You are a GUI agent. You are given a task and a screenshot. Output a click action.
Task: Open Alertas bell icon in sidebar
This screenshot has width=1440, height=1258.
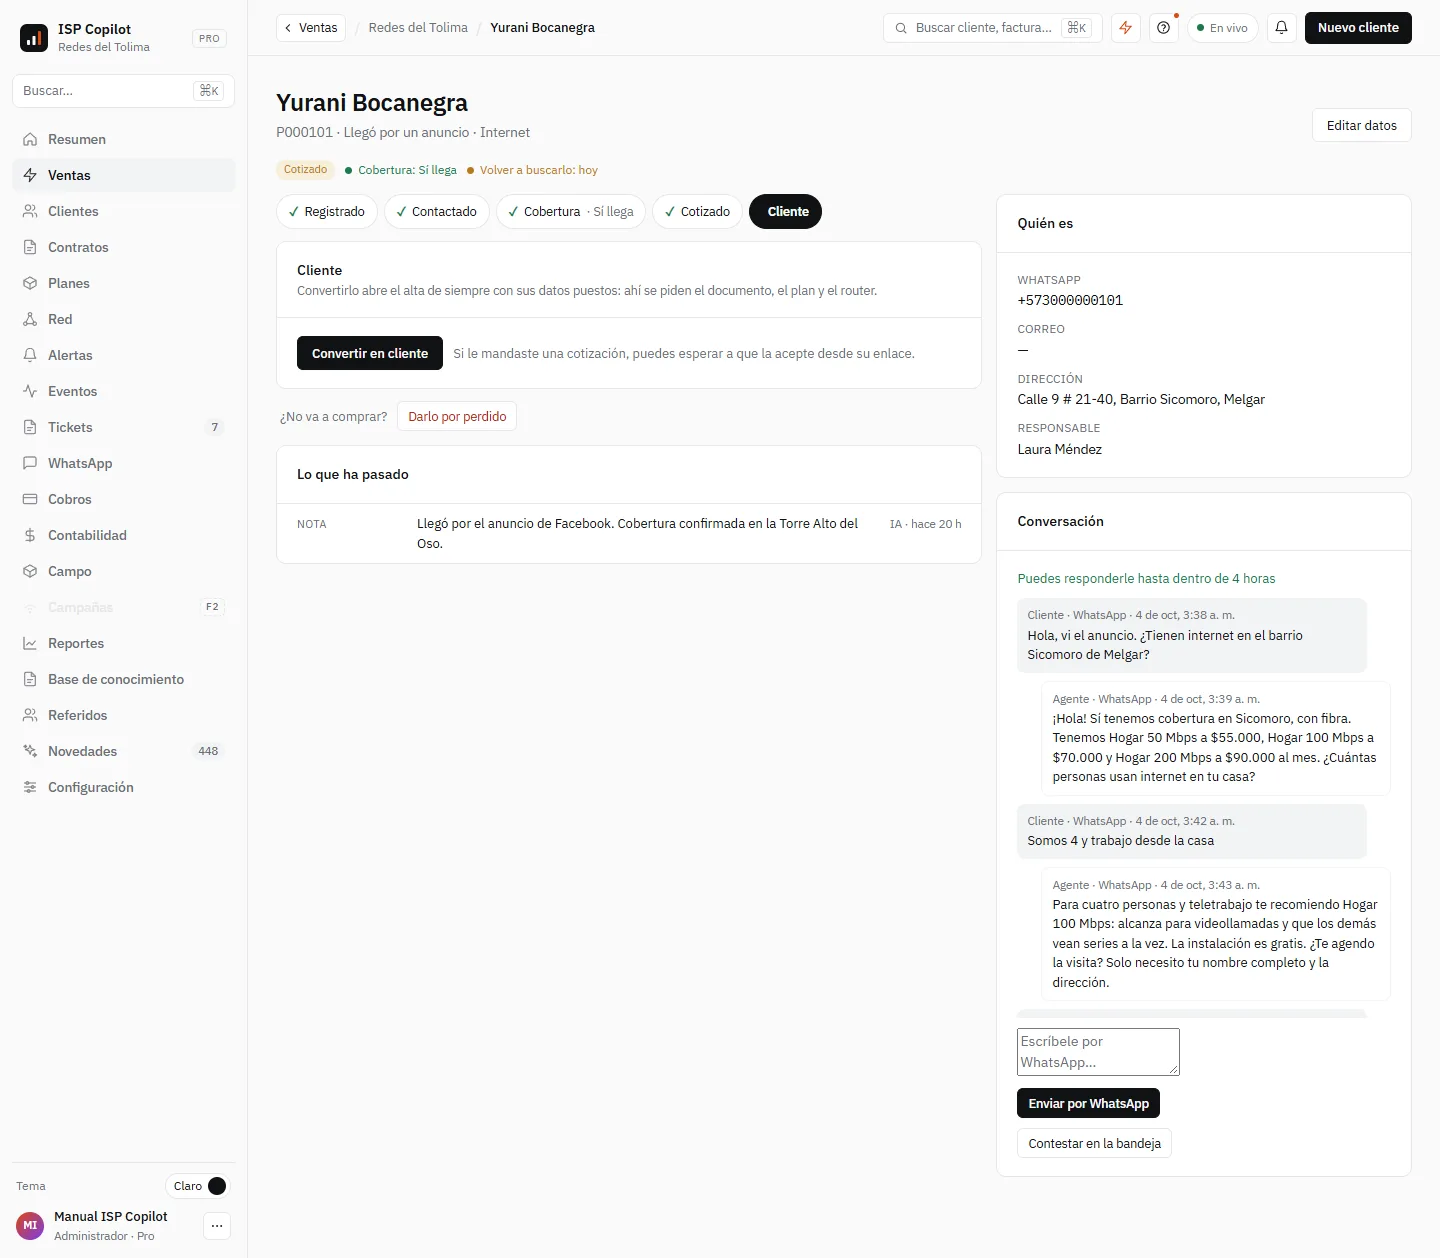(x=30, y=355)
